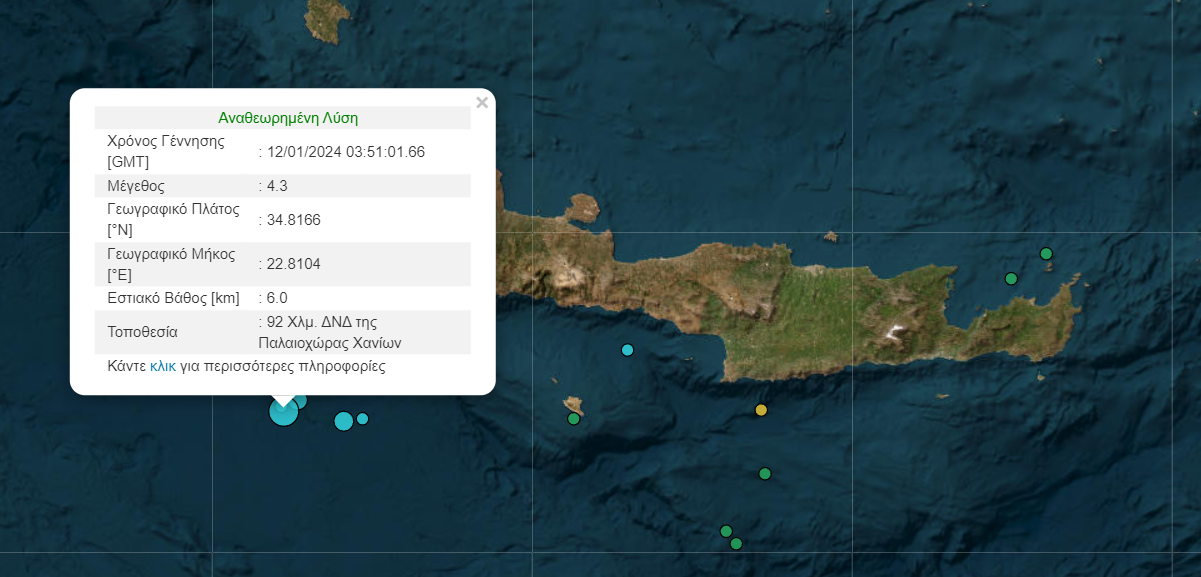Select the yellow earthquake marker
The height and width of the screenshot is (577, 1201).
click(761, 410)
